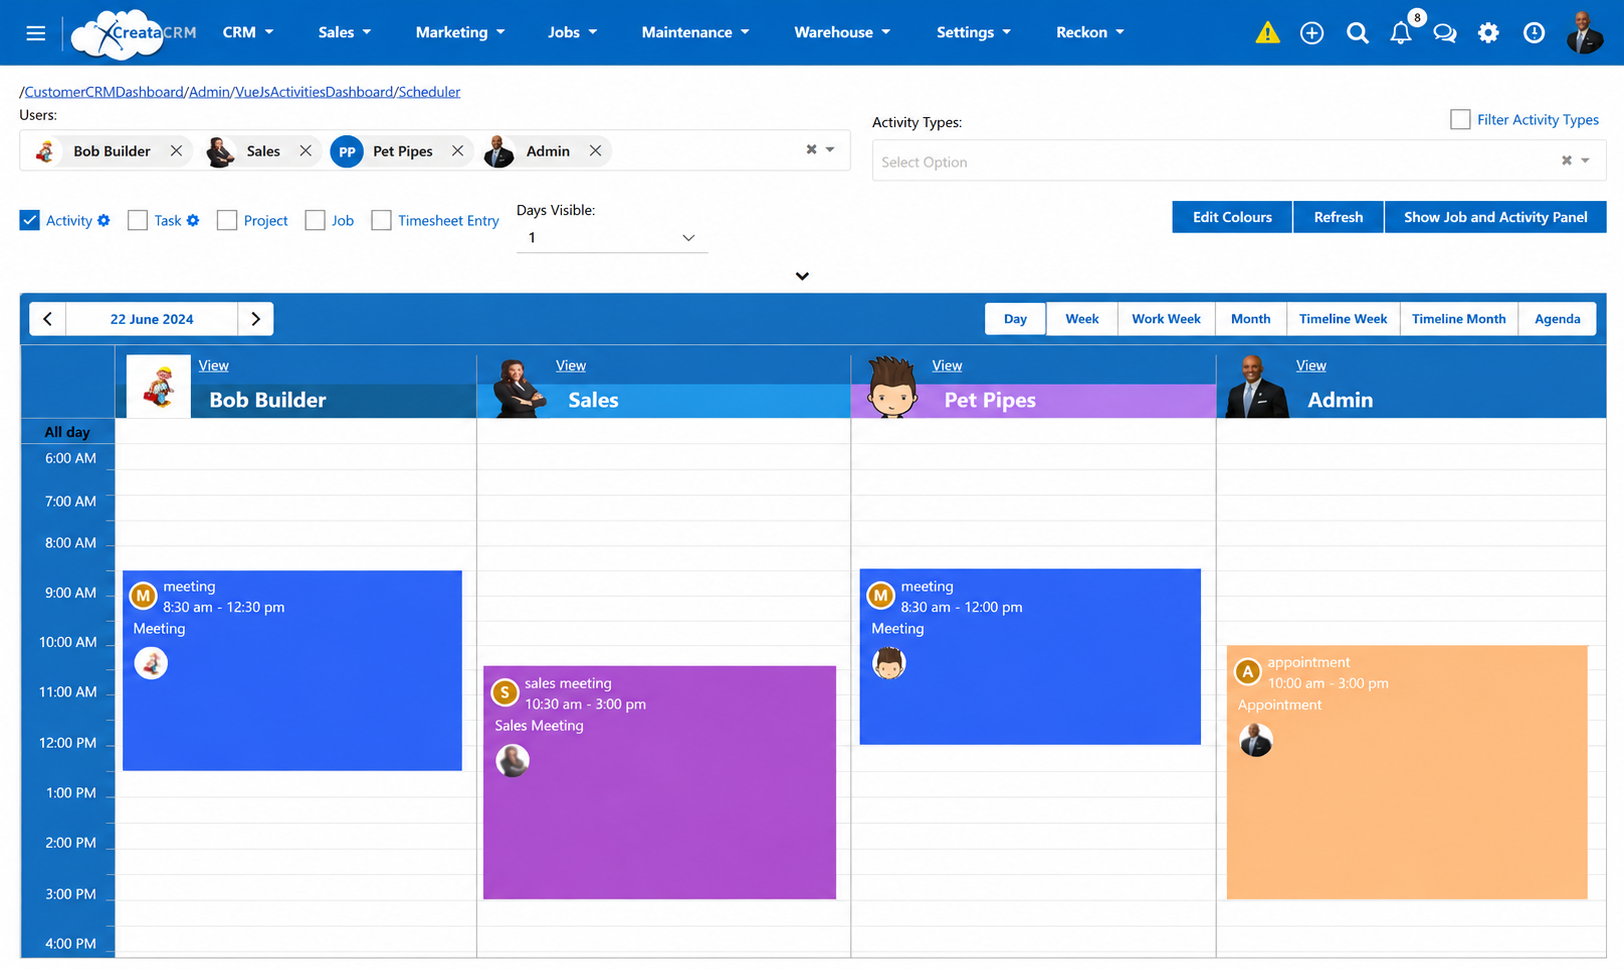Expand the Sales menu
Screen dimensions: 1624x969
click(x=345, y=32)
